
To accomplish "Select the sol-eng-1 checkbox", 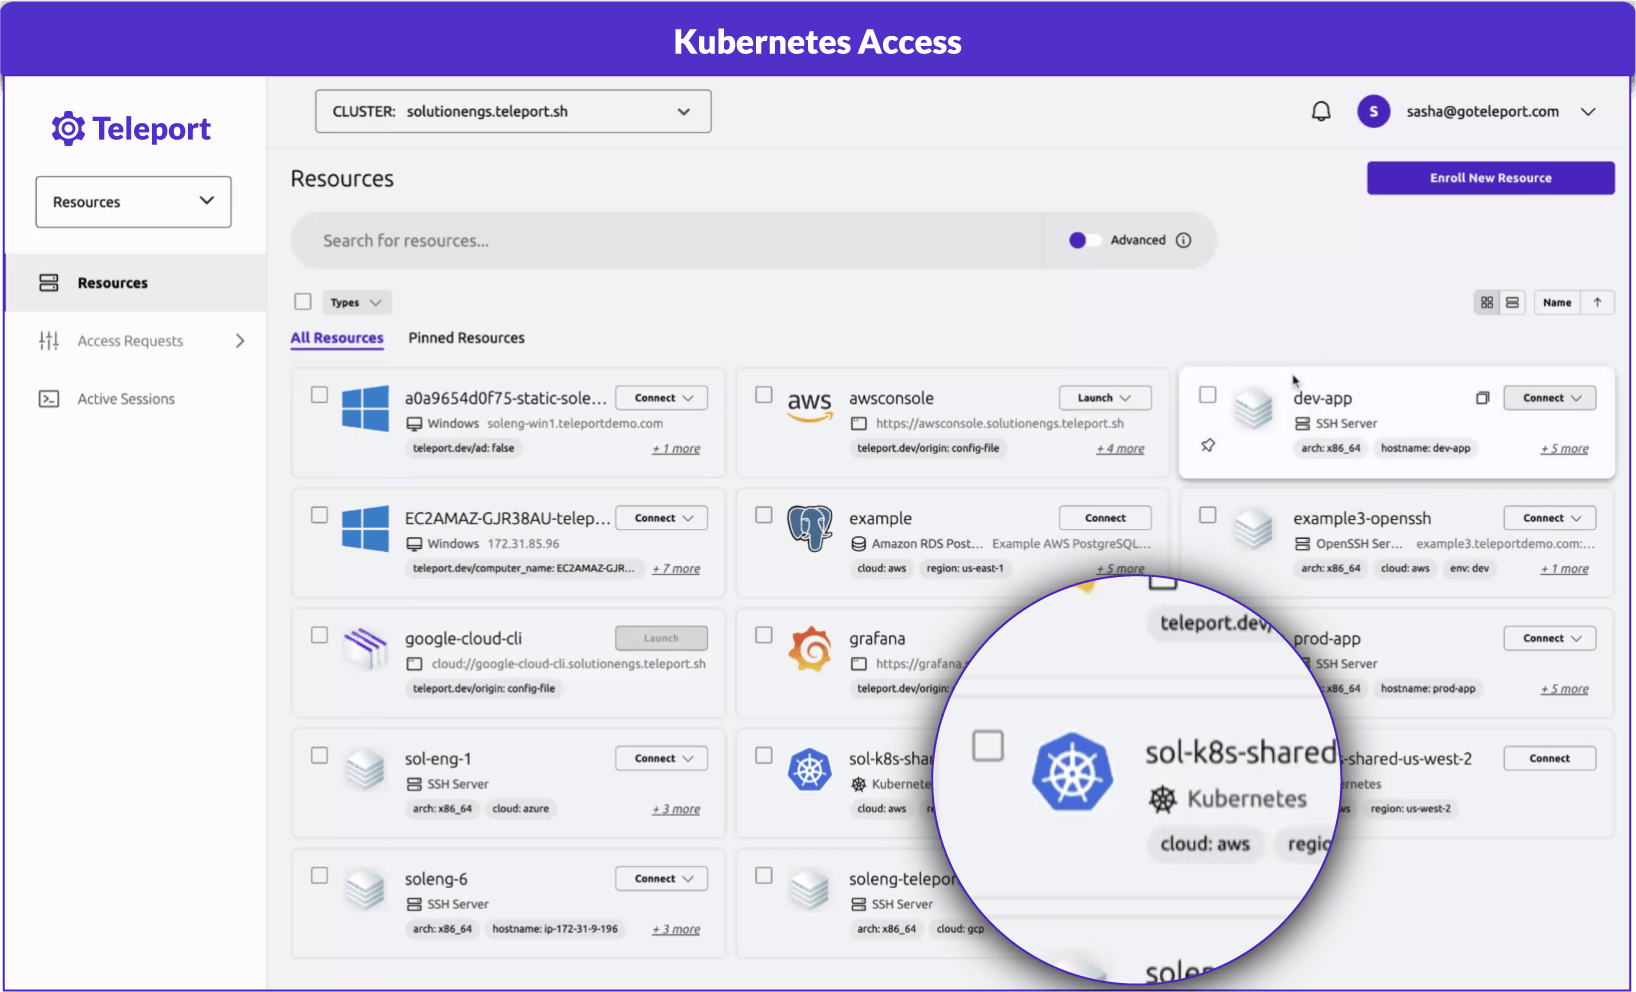I will [319, 755].
